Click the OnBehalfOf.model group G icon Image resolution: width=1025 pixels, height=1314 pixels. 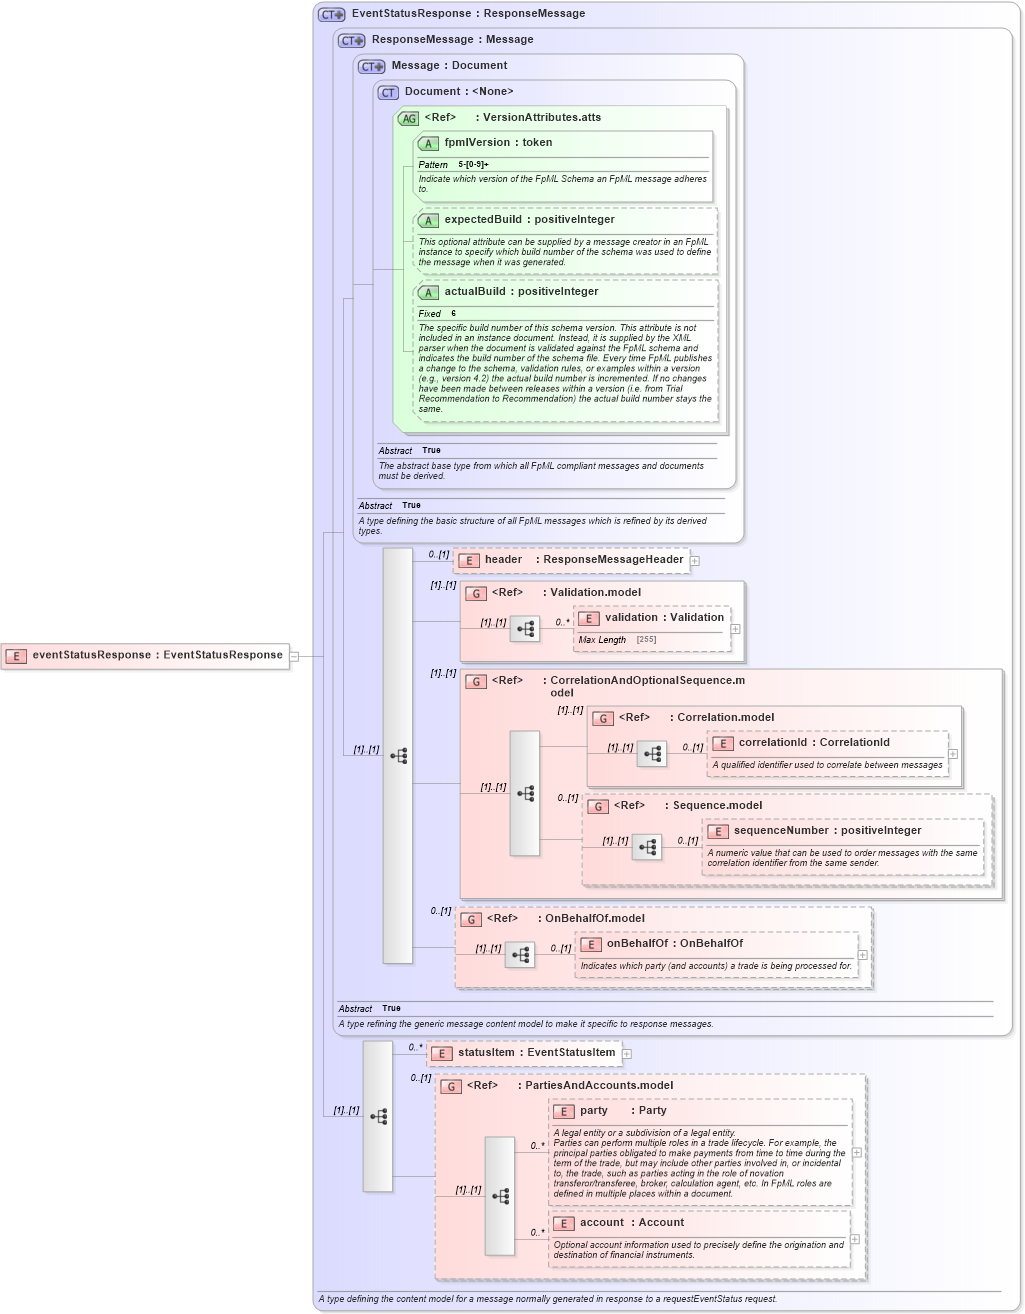(471, 920)
